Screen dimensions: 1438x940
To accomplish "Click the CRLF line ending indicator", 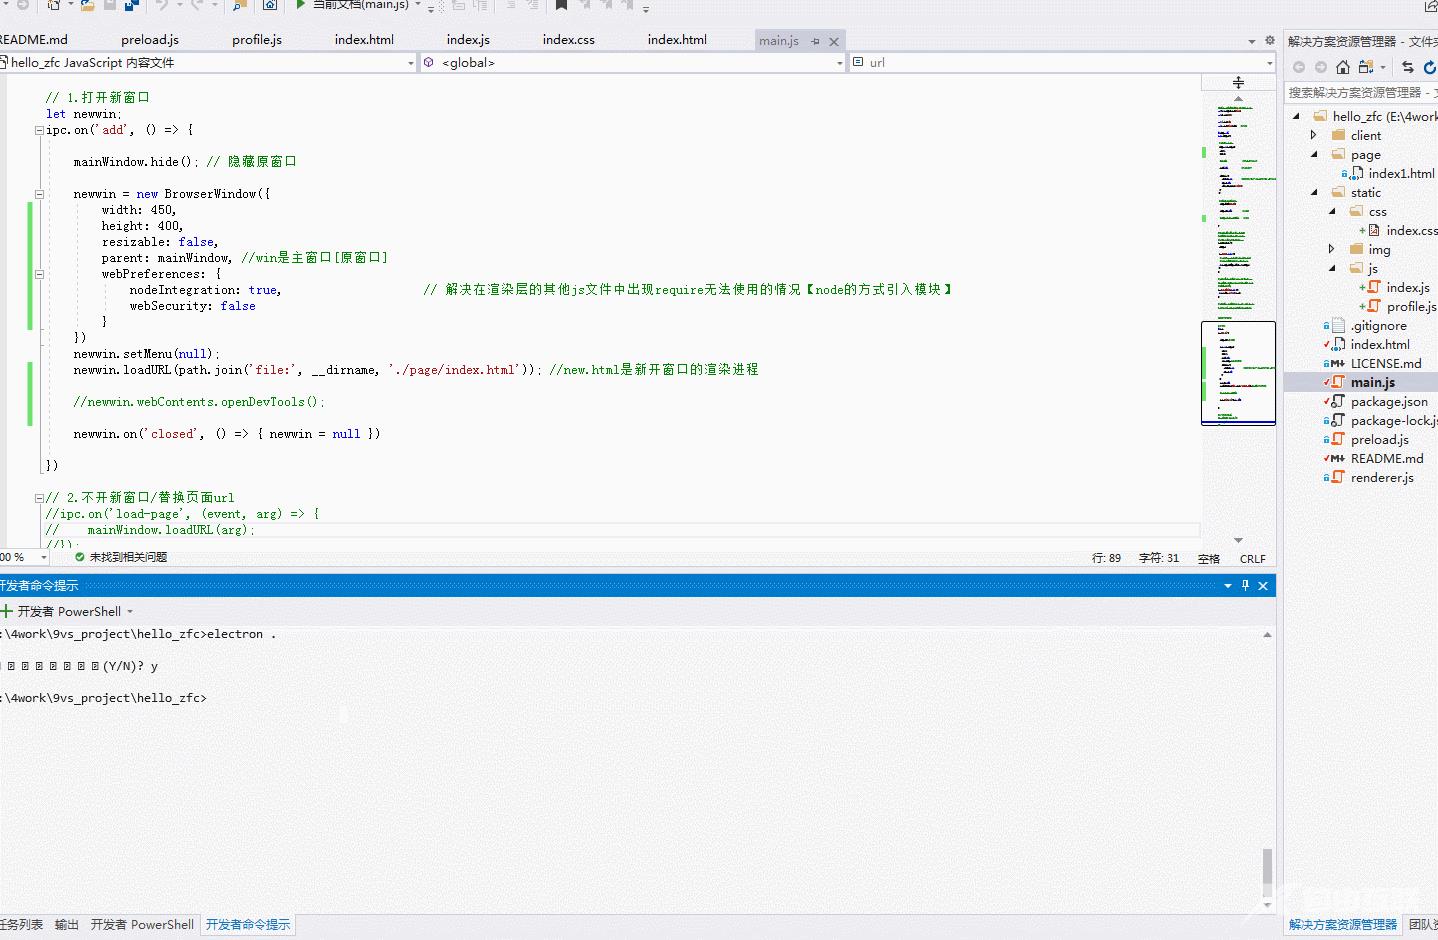I will (1252, 559).
